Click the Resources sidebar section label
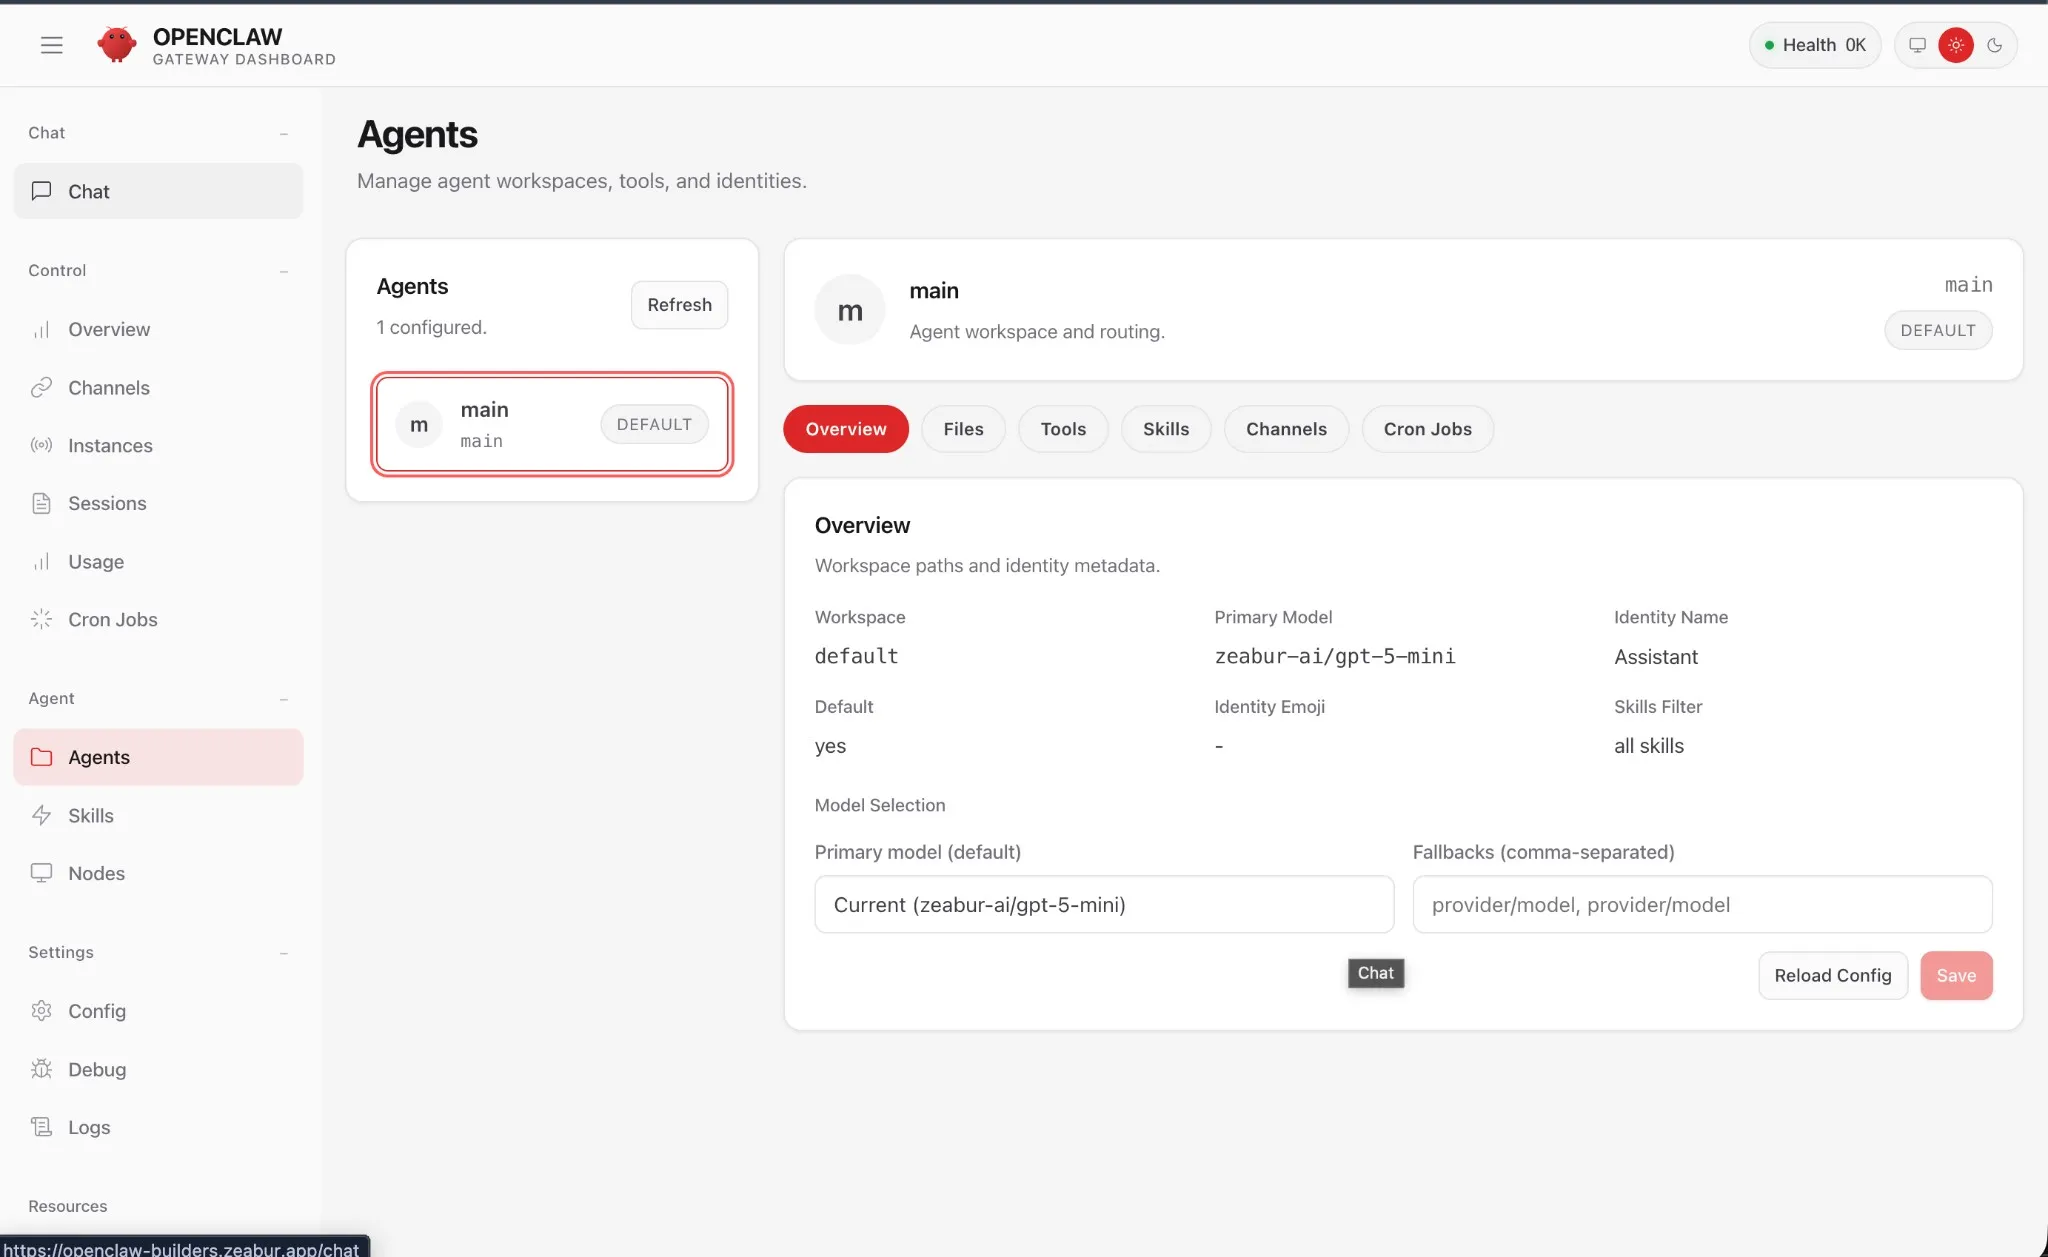The height and width of the screenshot is (1257, 2048). coord(67,1206)
